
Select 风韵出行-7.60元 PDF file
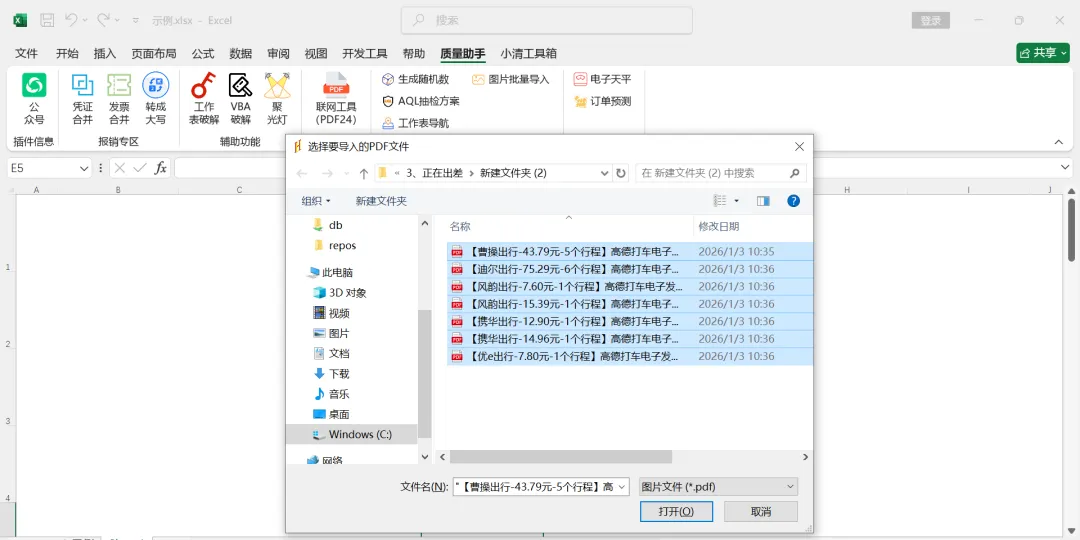[x=630, y=287]
